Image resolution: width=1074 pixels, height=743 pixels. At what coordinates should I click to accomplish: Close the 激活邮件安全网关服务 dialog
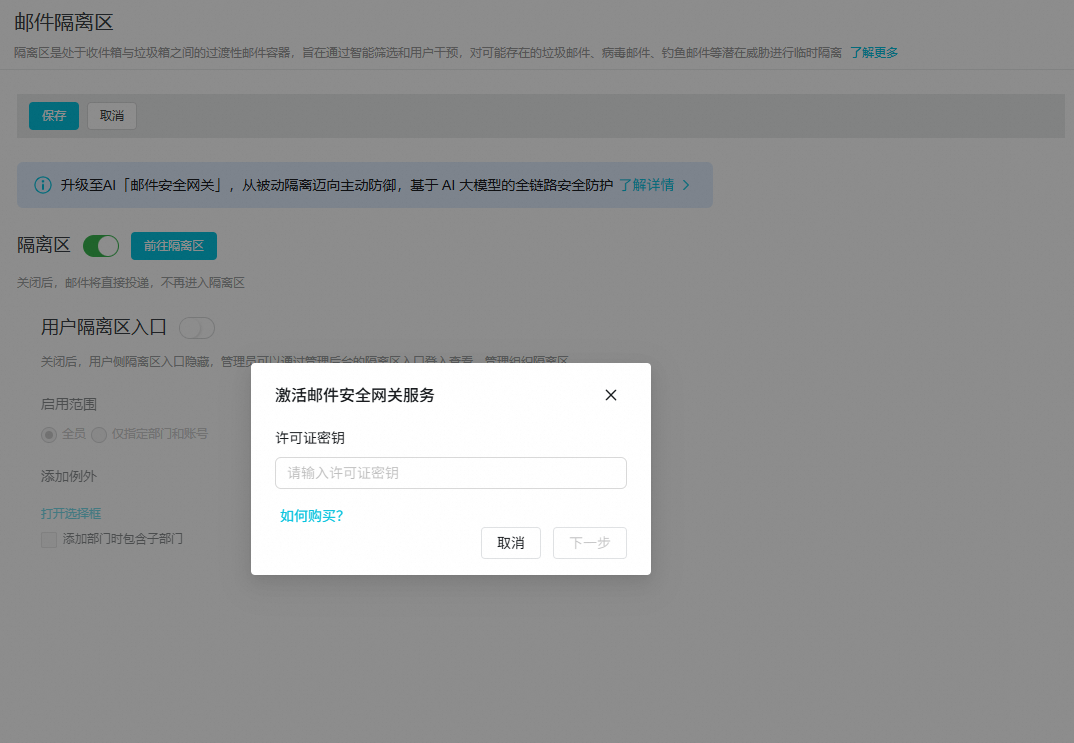pyautogui.click(x=611, y=395)
